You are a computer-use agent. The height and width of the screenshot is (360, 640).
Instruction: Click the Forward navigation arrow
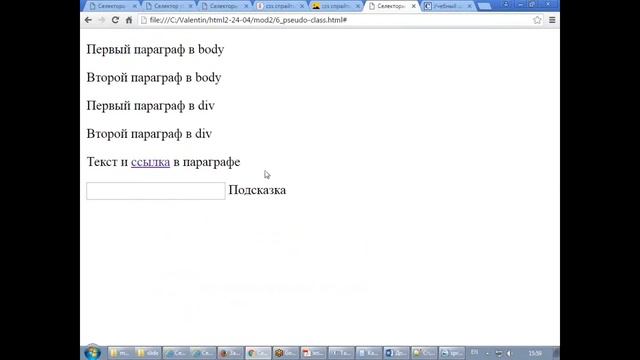click(x=102, y=20)
